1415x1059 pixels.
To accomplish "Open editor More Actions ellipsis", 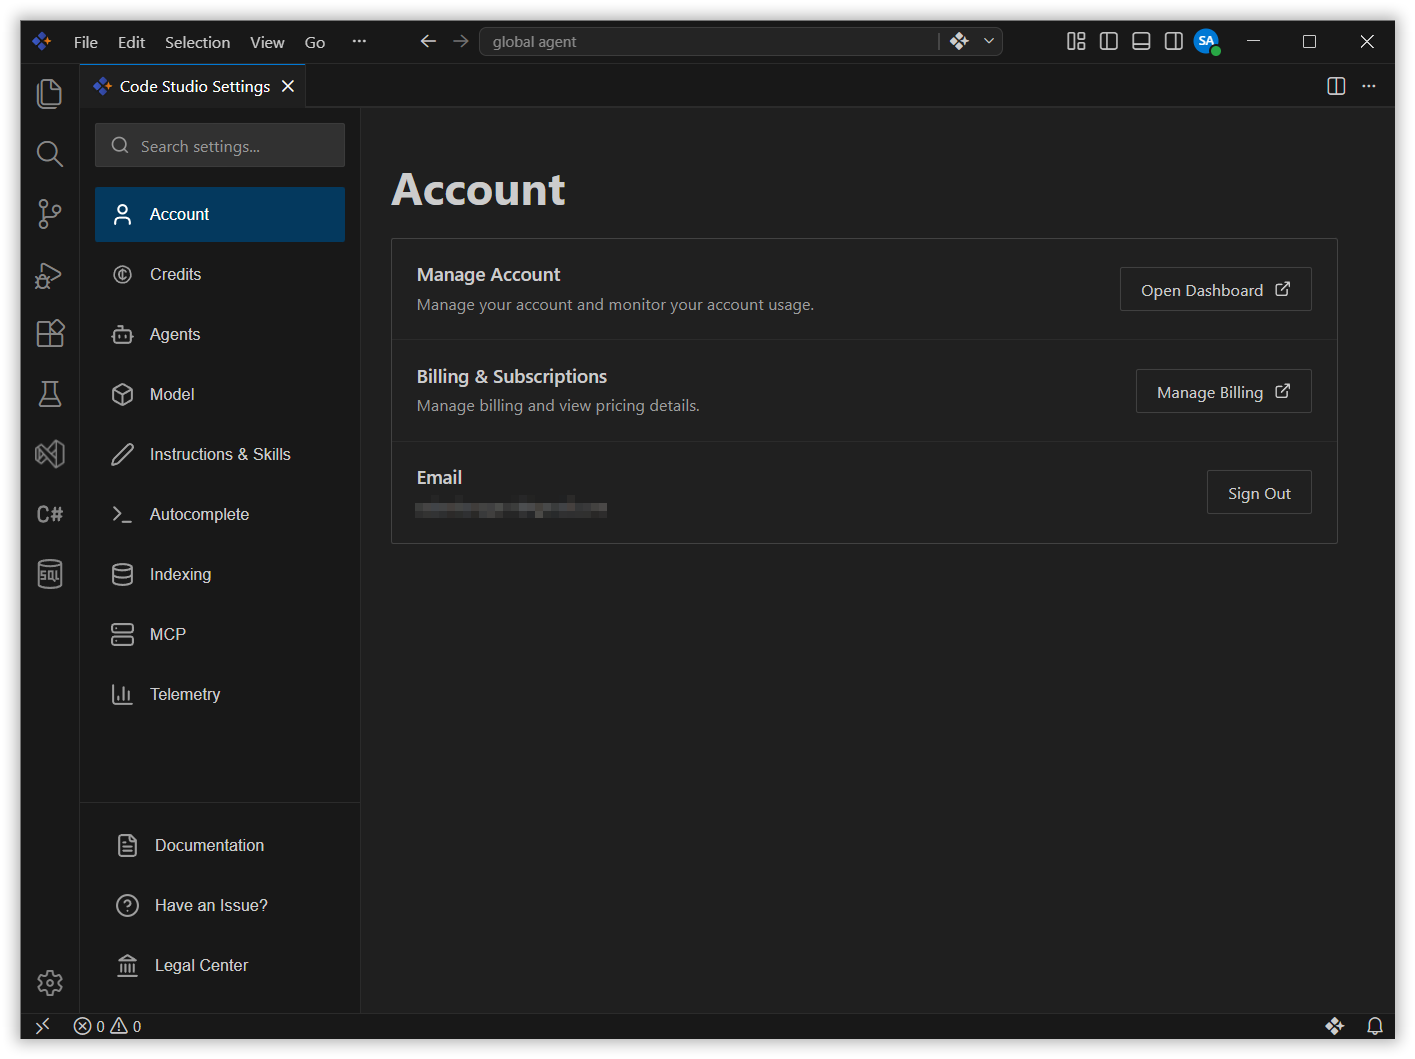I will [1369, 86].
